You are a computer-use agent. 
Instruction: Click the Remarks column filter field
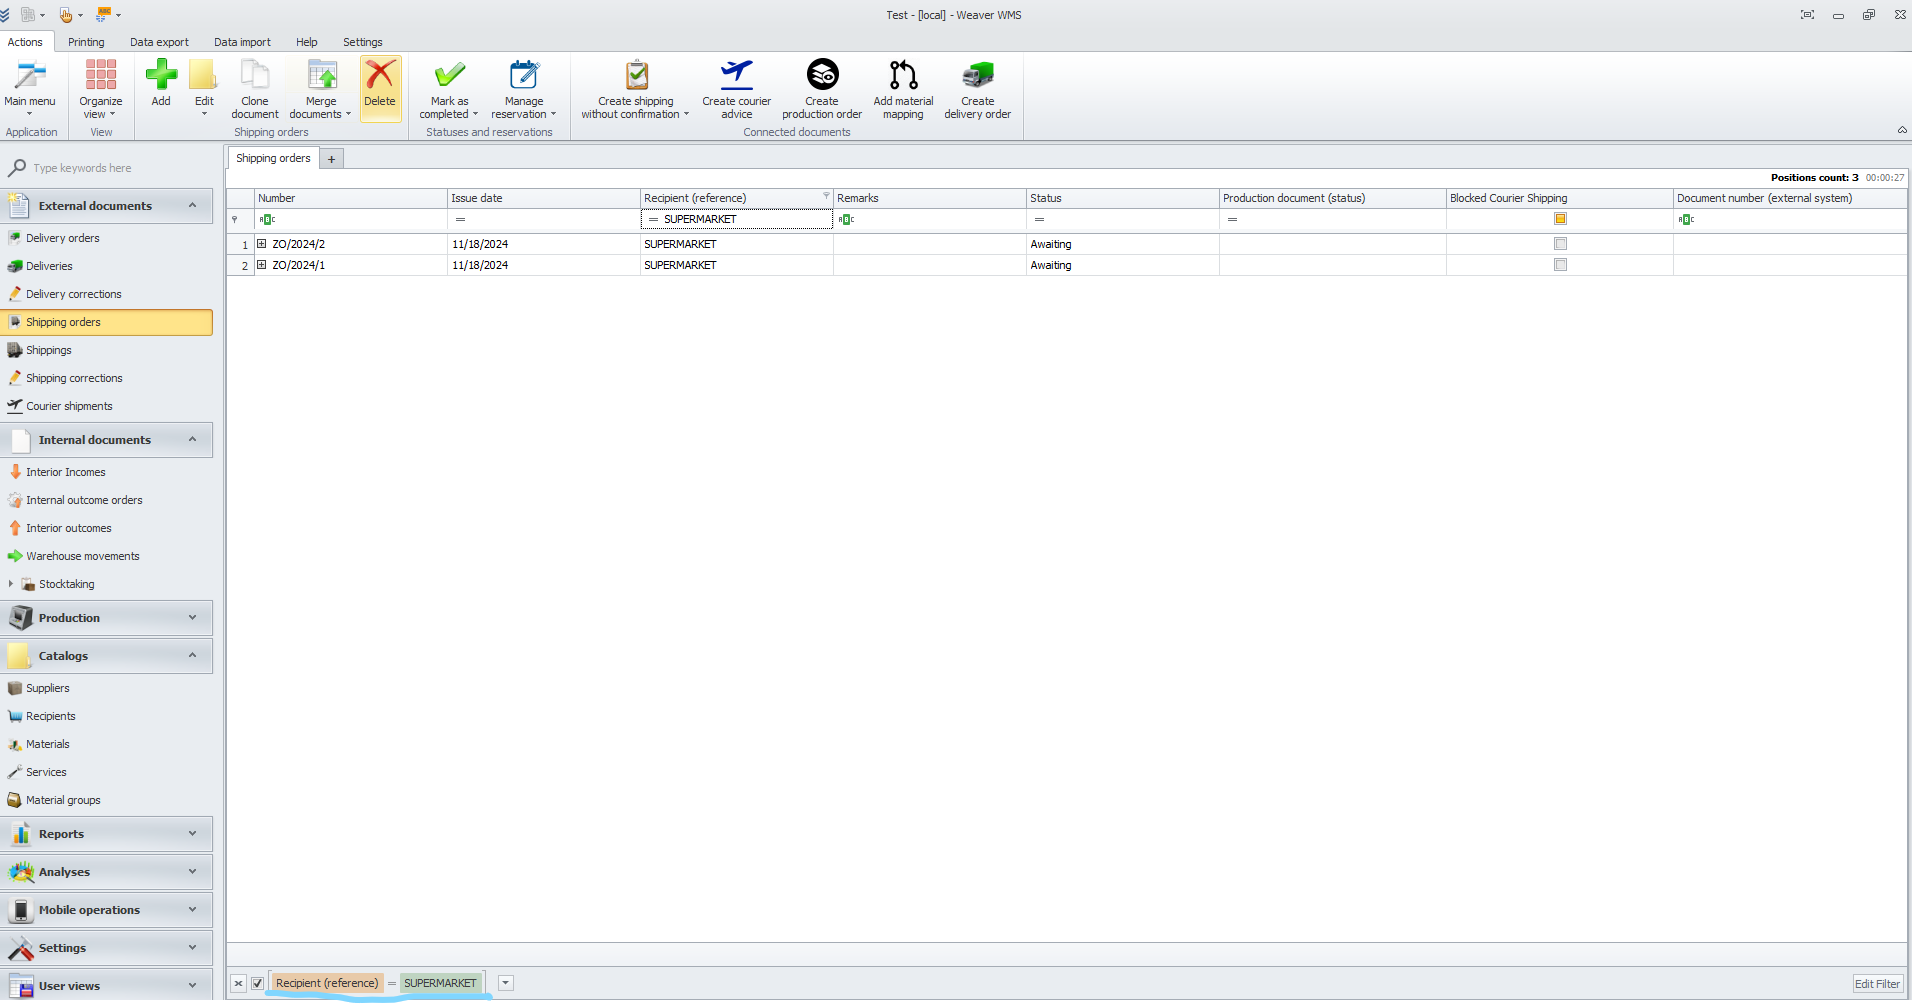929,219
